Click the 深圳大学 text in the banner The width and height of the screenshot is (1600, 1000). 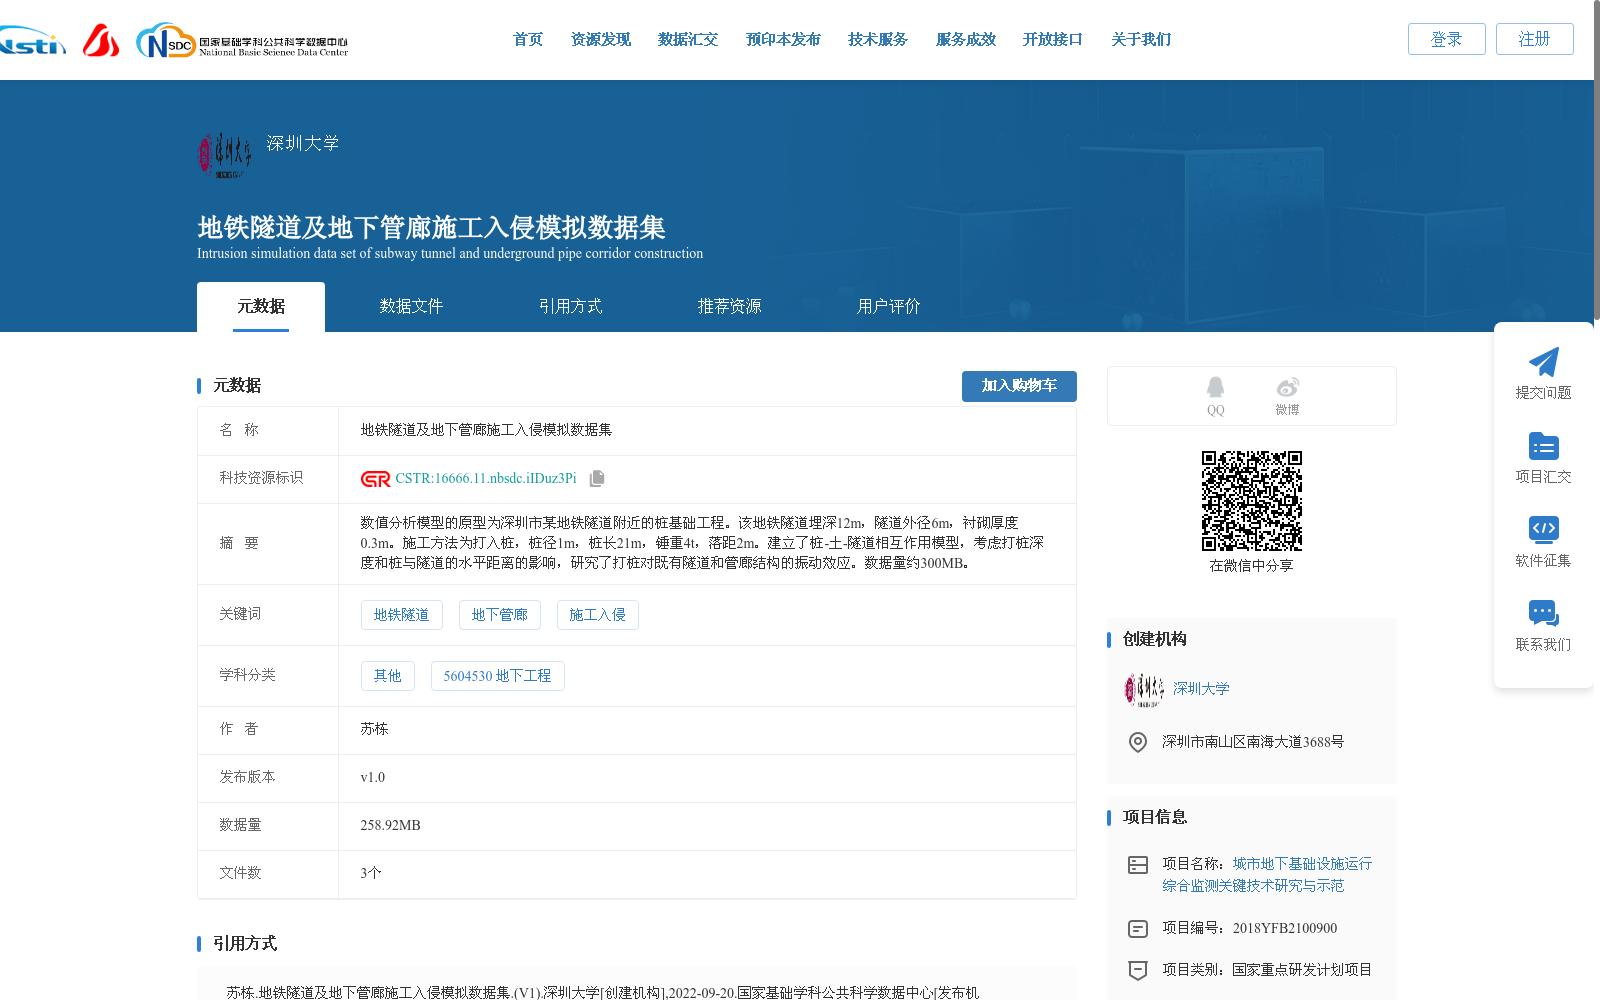[302, 143]
